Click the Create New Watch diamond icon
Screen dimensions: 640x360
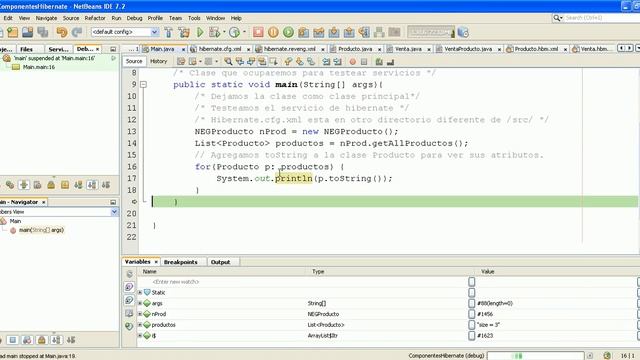click(x=129, y=326)
